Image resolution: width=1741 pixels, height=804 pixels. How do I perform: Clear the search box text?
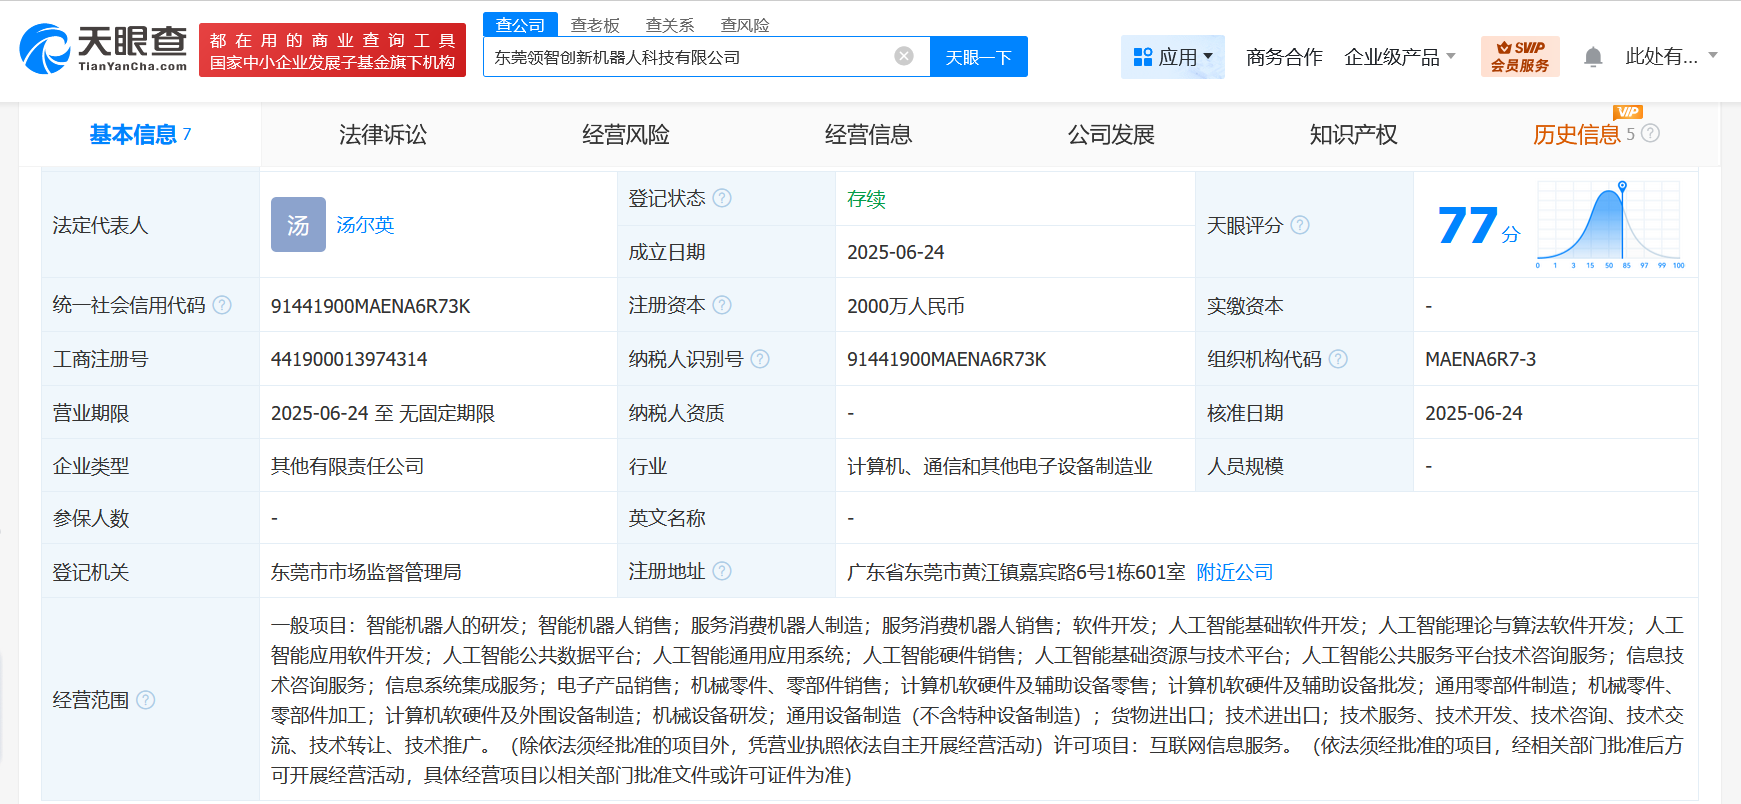pyautogui.click(x=903, y=56)
